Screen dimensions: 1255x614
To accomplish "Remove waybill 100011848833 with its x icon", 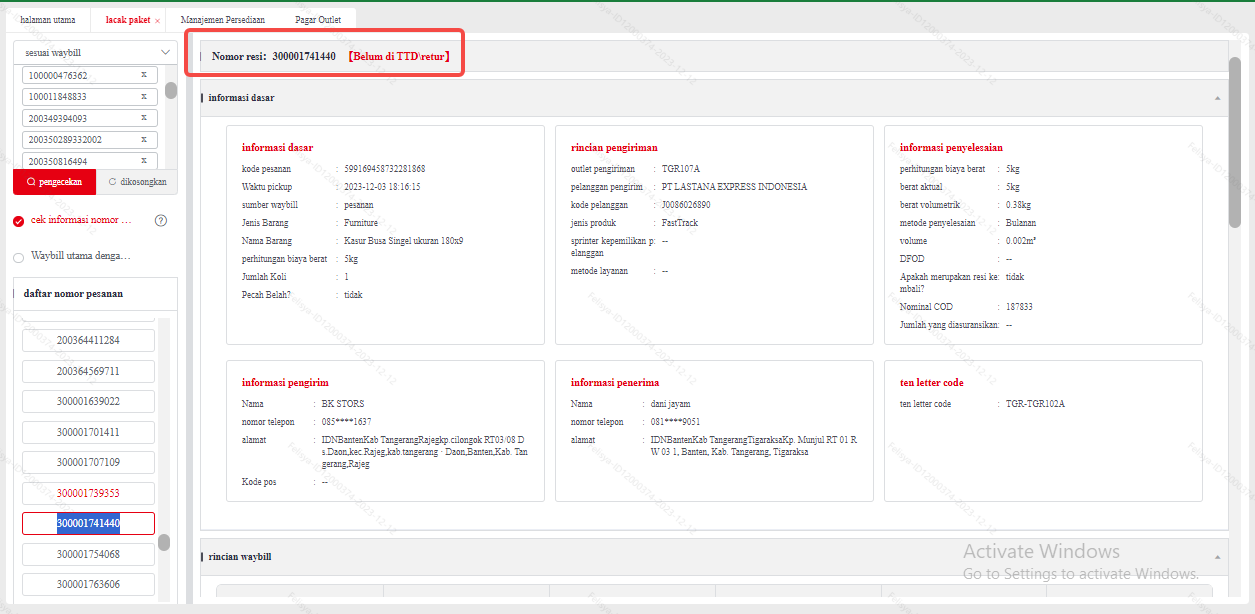I will [143, 97].
